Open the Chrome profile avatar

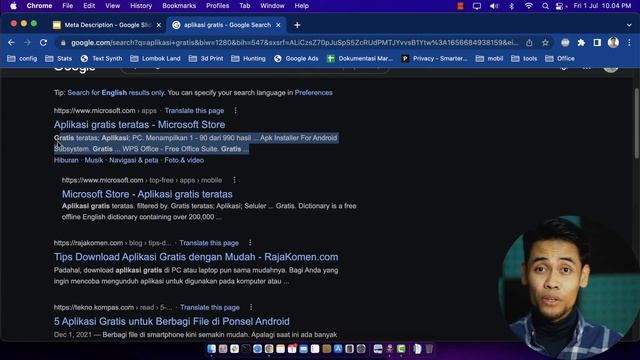613,43
